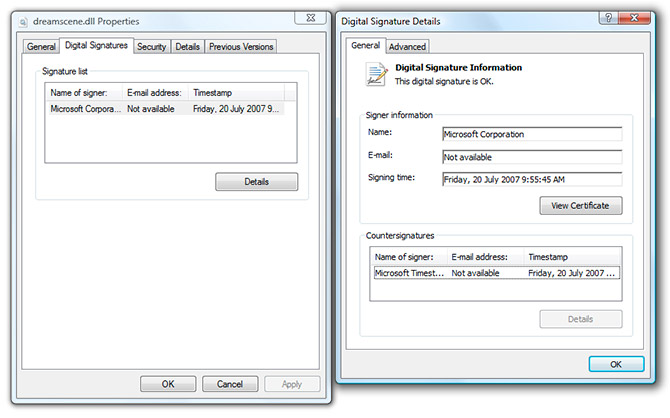Click the greyed Details button under Countersignatures
This screenshot has height=418, width=670.
point(580,319)
